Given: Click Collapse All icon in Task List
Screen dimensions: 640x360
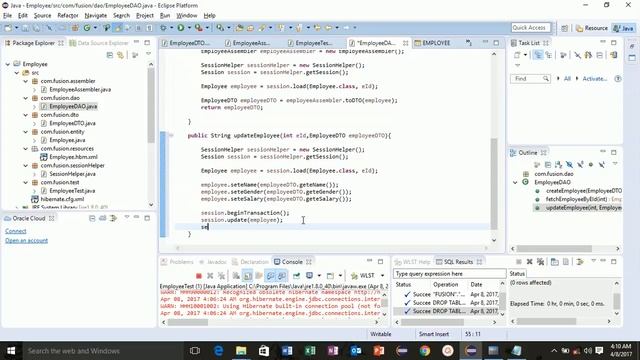Looking at the screenshot, I should (x=600, y=55).
